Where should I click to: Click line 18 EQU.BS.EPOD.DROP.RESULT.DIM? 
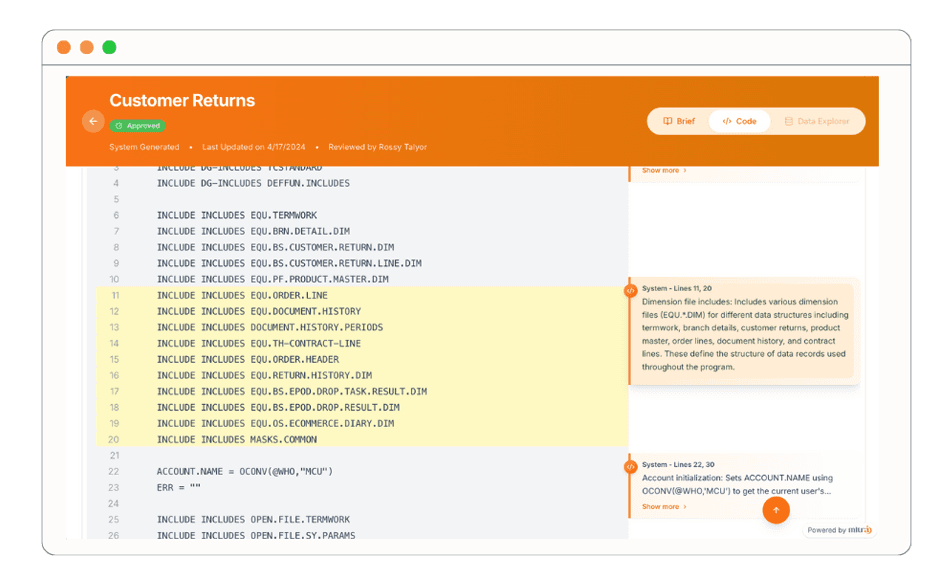[278, 407]
